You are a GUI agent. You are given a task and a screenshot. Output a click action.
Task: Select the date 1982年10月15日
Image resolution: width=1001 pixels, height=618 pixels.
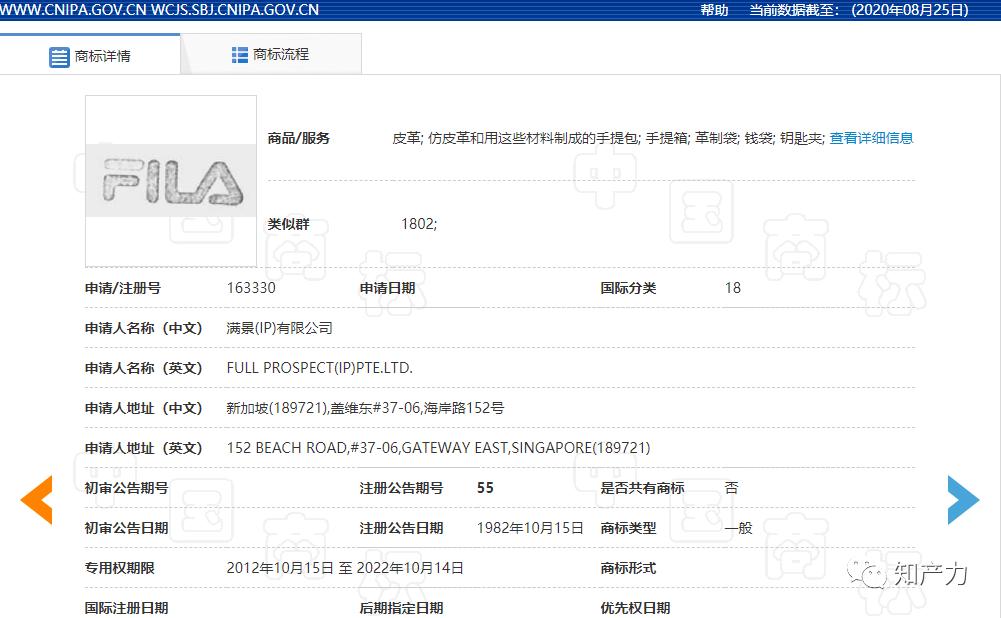click(531, 528)
